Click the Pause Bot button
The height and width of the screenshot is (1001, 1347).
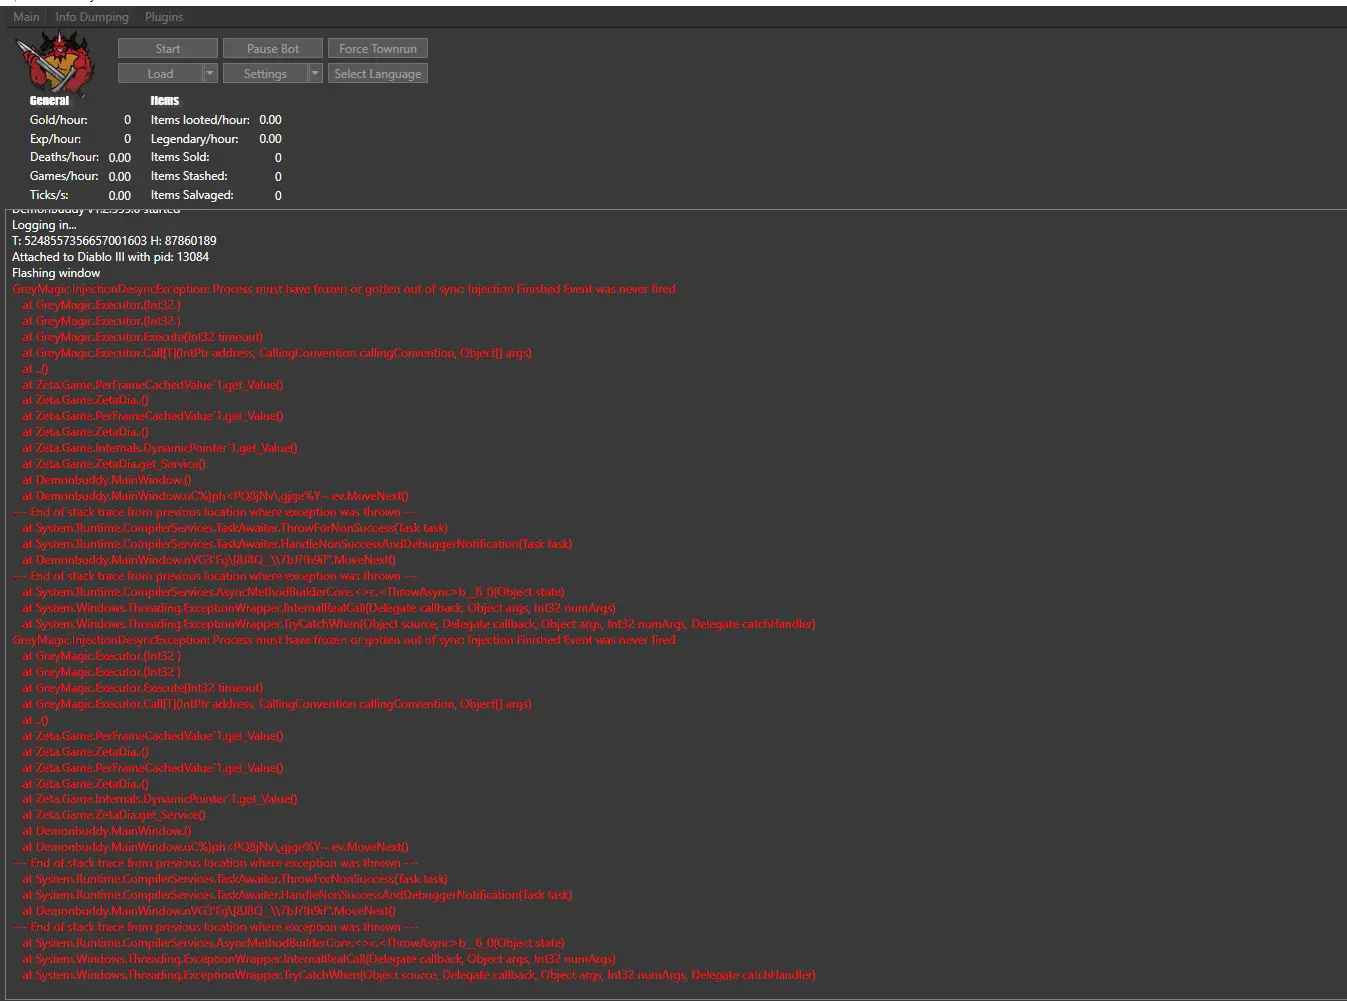273,48
